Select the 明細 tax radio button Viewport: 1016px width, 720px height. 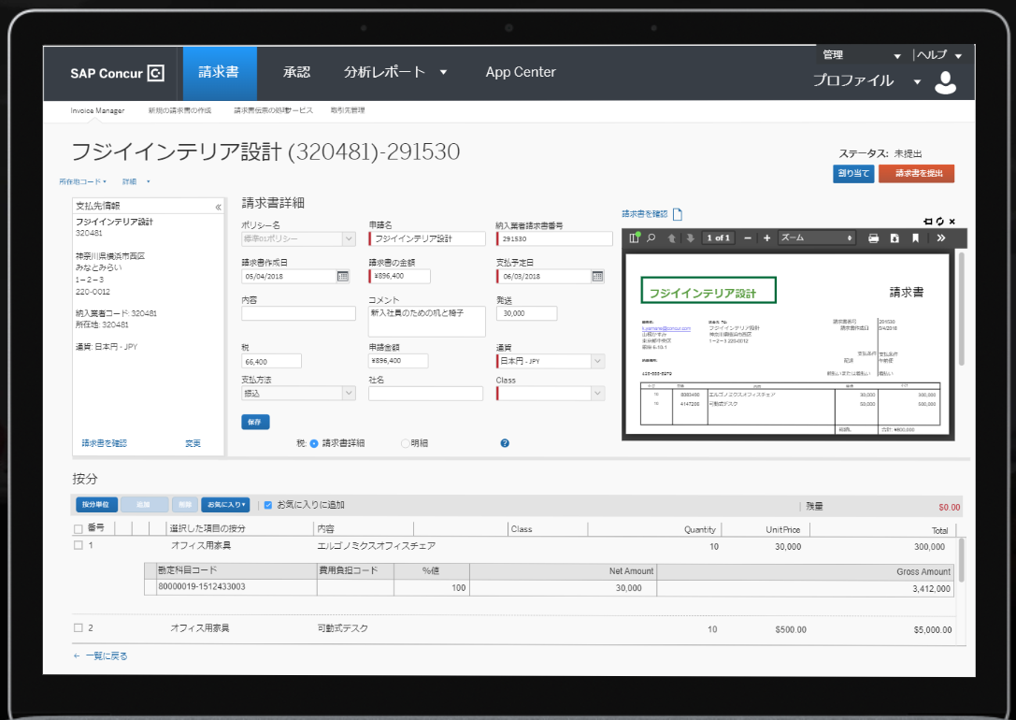coord(405,443)
